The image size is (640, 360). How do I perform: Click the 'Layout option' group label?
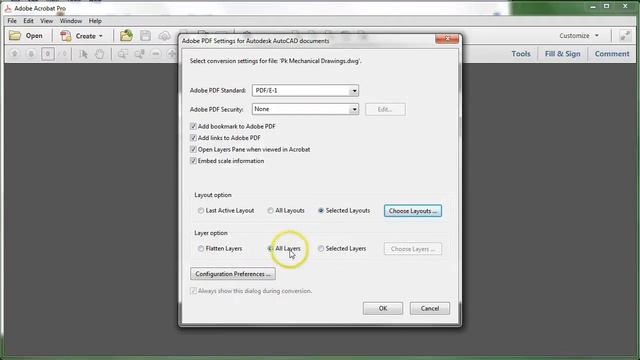point(213,195)
